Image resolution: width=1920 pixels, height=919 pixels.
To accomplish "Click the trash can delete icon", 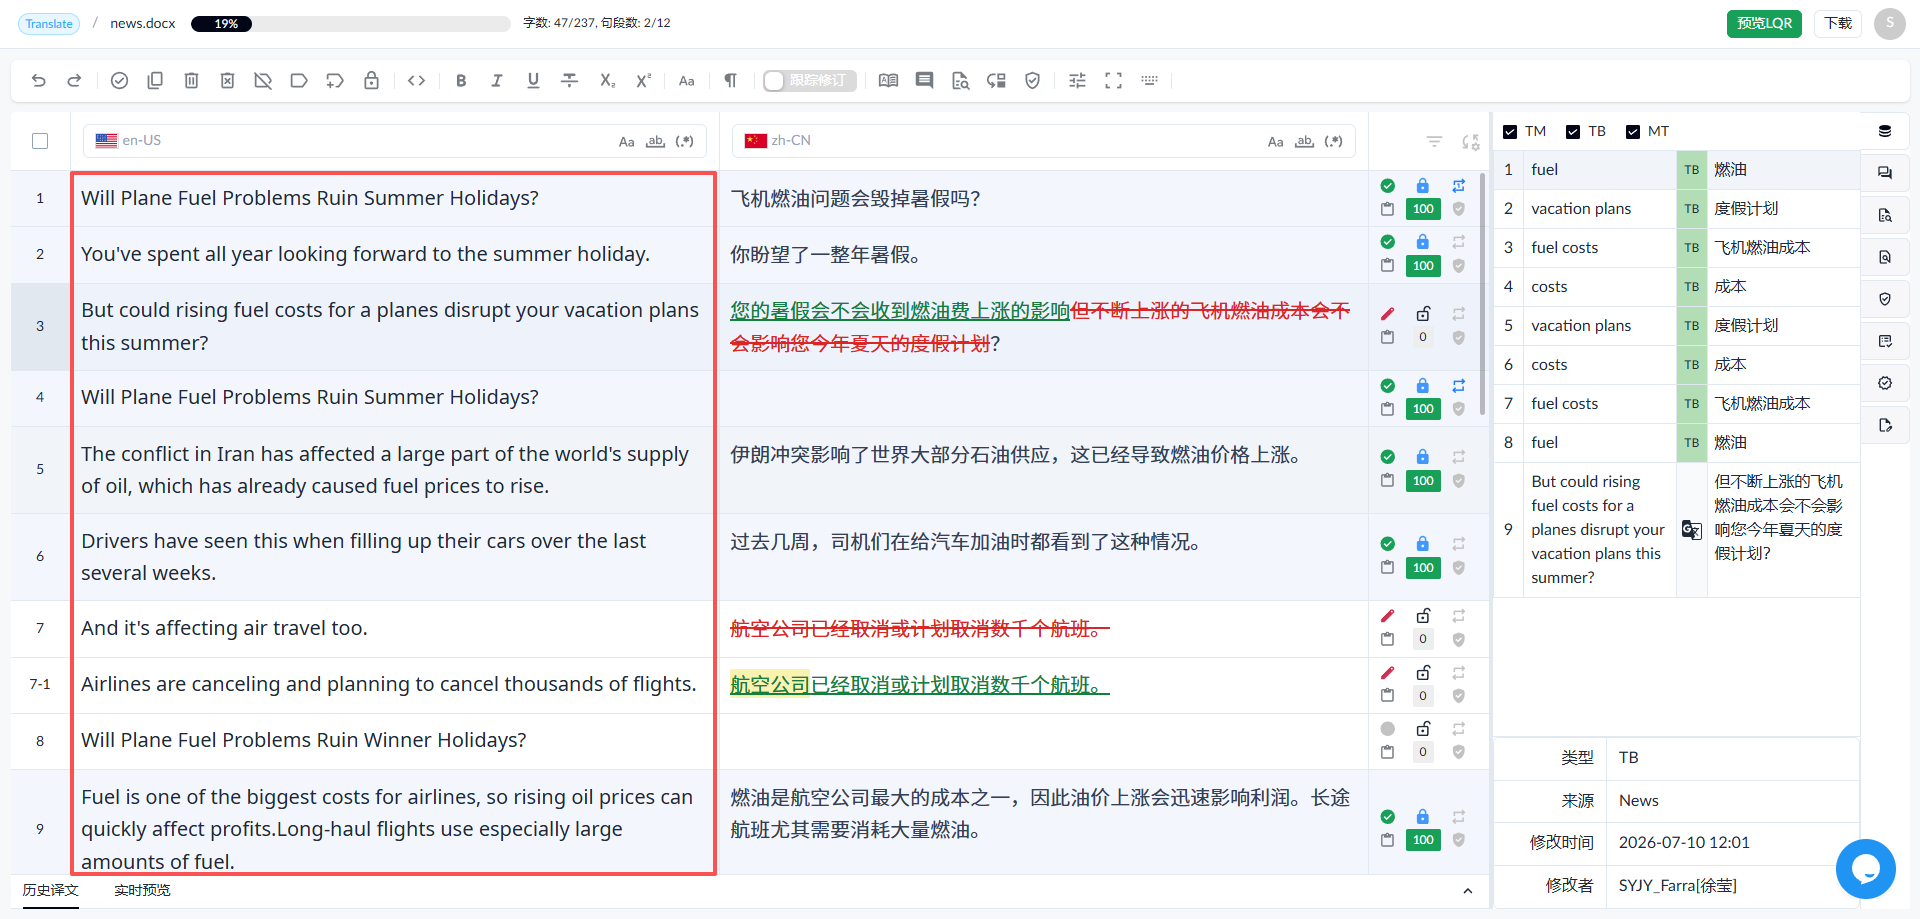I will (x=191, y=81).
